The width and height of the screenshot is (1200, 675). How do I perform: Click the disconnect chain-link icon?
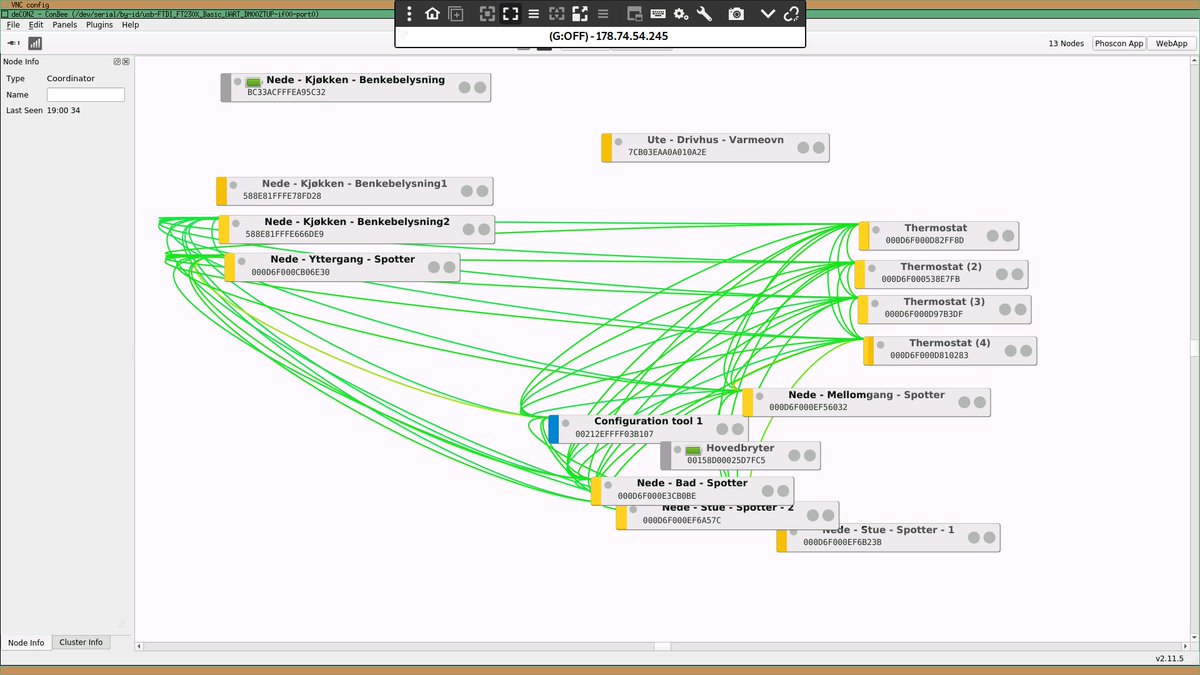[x=791, y=14]
